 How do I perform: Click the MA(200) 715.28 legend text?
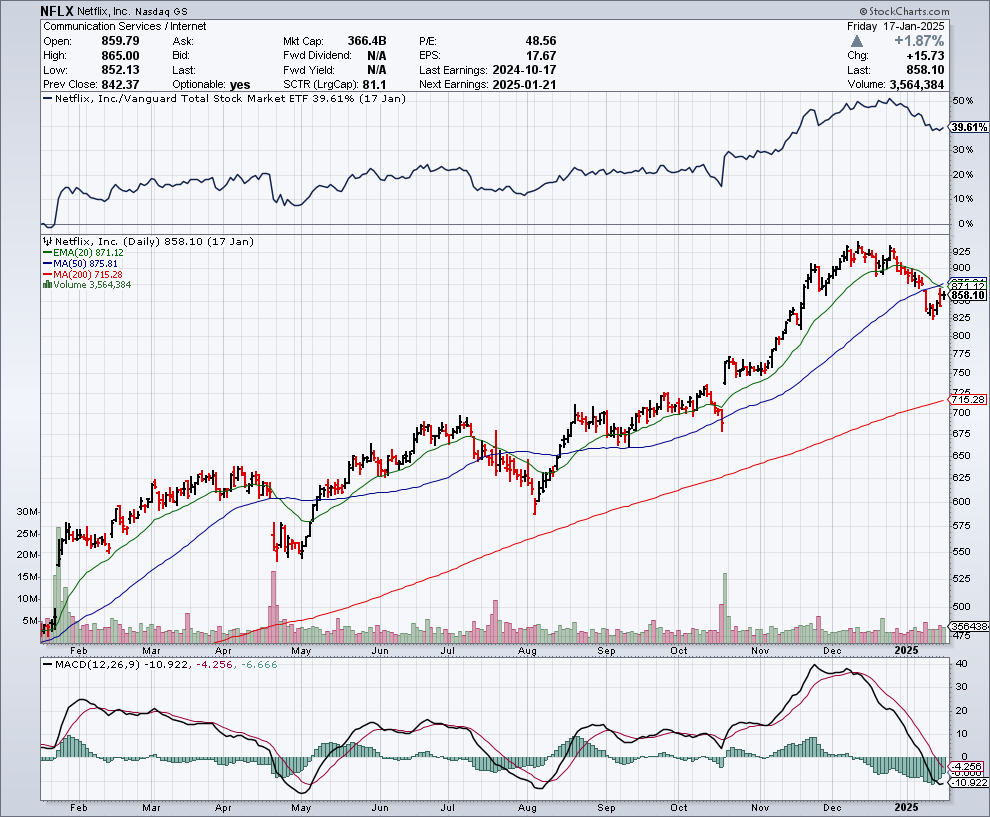pos(88,275)
